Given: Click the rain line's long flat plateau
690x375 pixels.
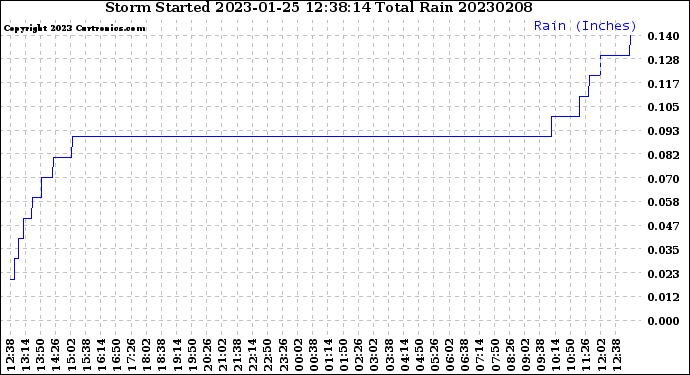Looking at the screenshot, I should coord(312,136).
